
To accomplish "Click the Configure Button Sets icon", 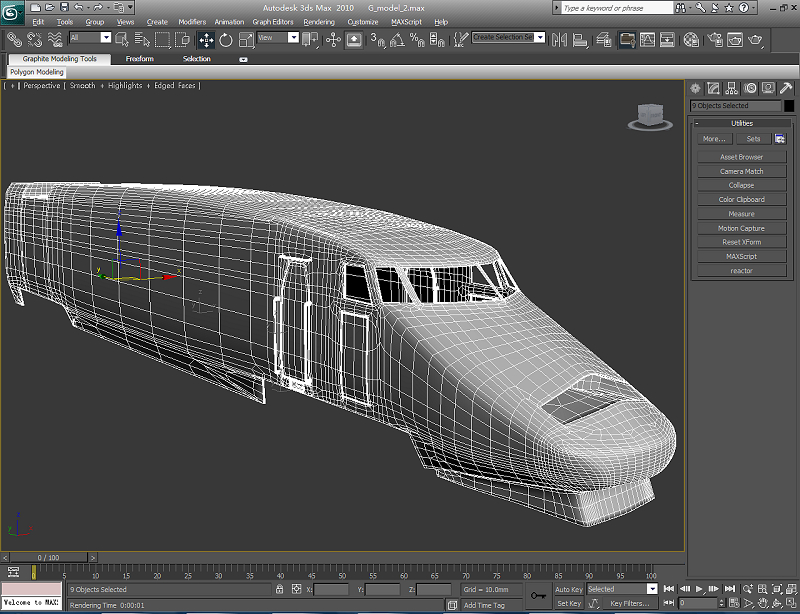I will tap(780, 139).
